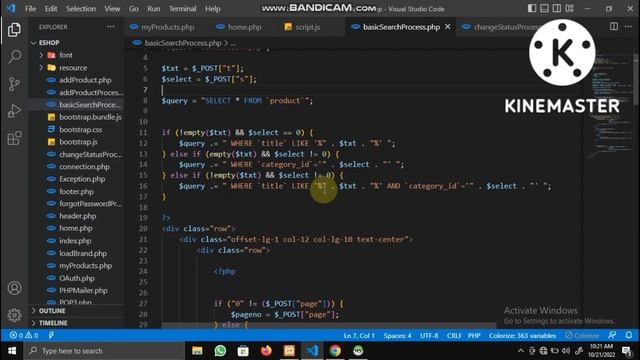Click the Colorize status bar item
The height and width of the screenshot is (360, 640).
click(x=582, y=336)
